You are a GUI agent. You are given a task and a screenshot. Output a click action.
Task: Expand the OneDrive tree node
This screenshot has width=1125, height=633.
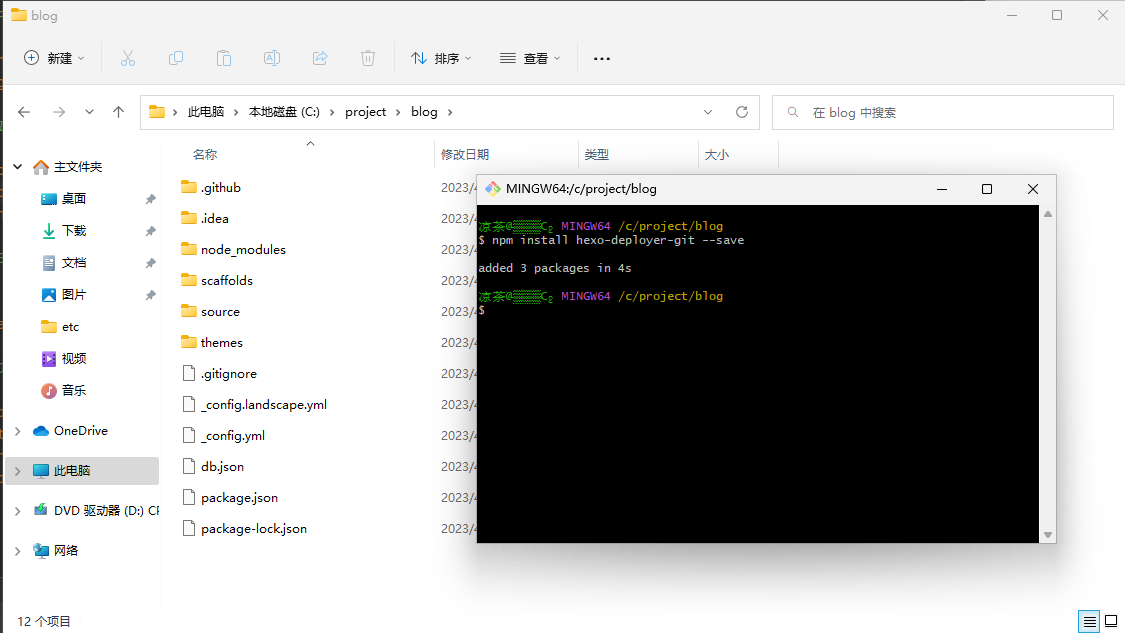18,431
